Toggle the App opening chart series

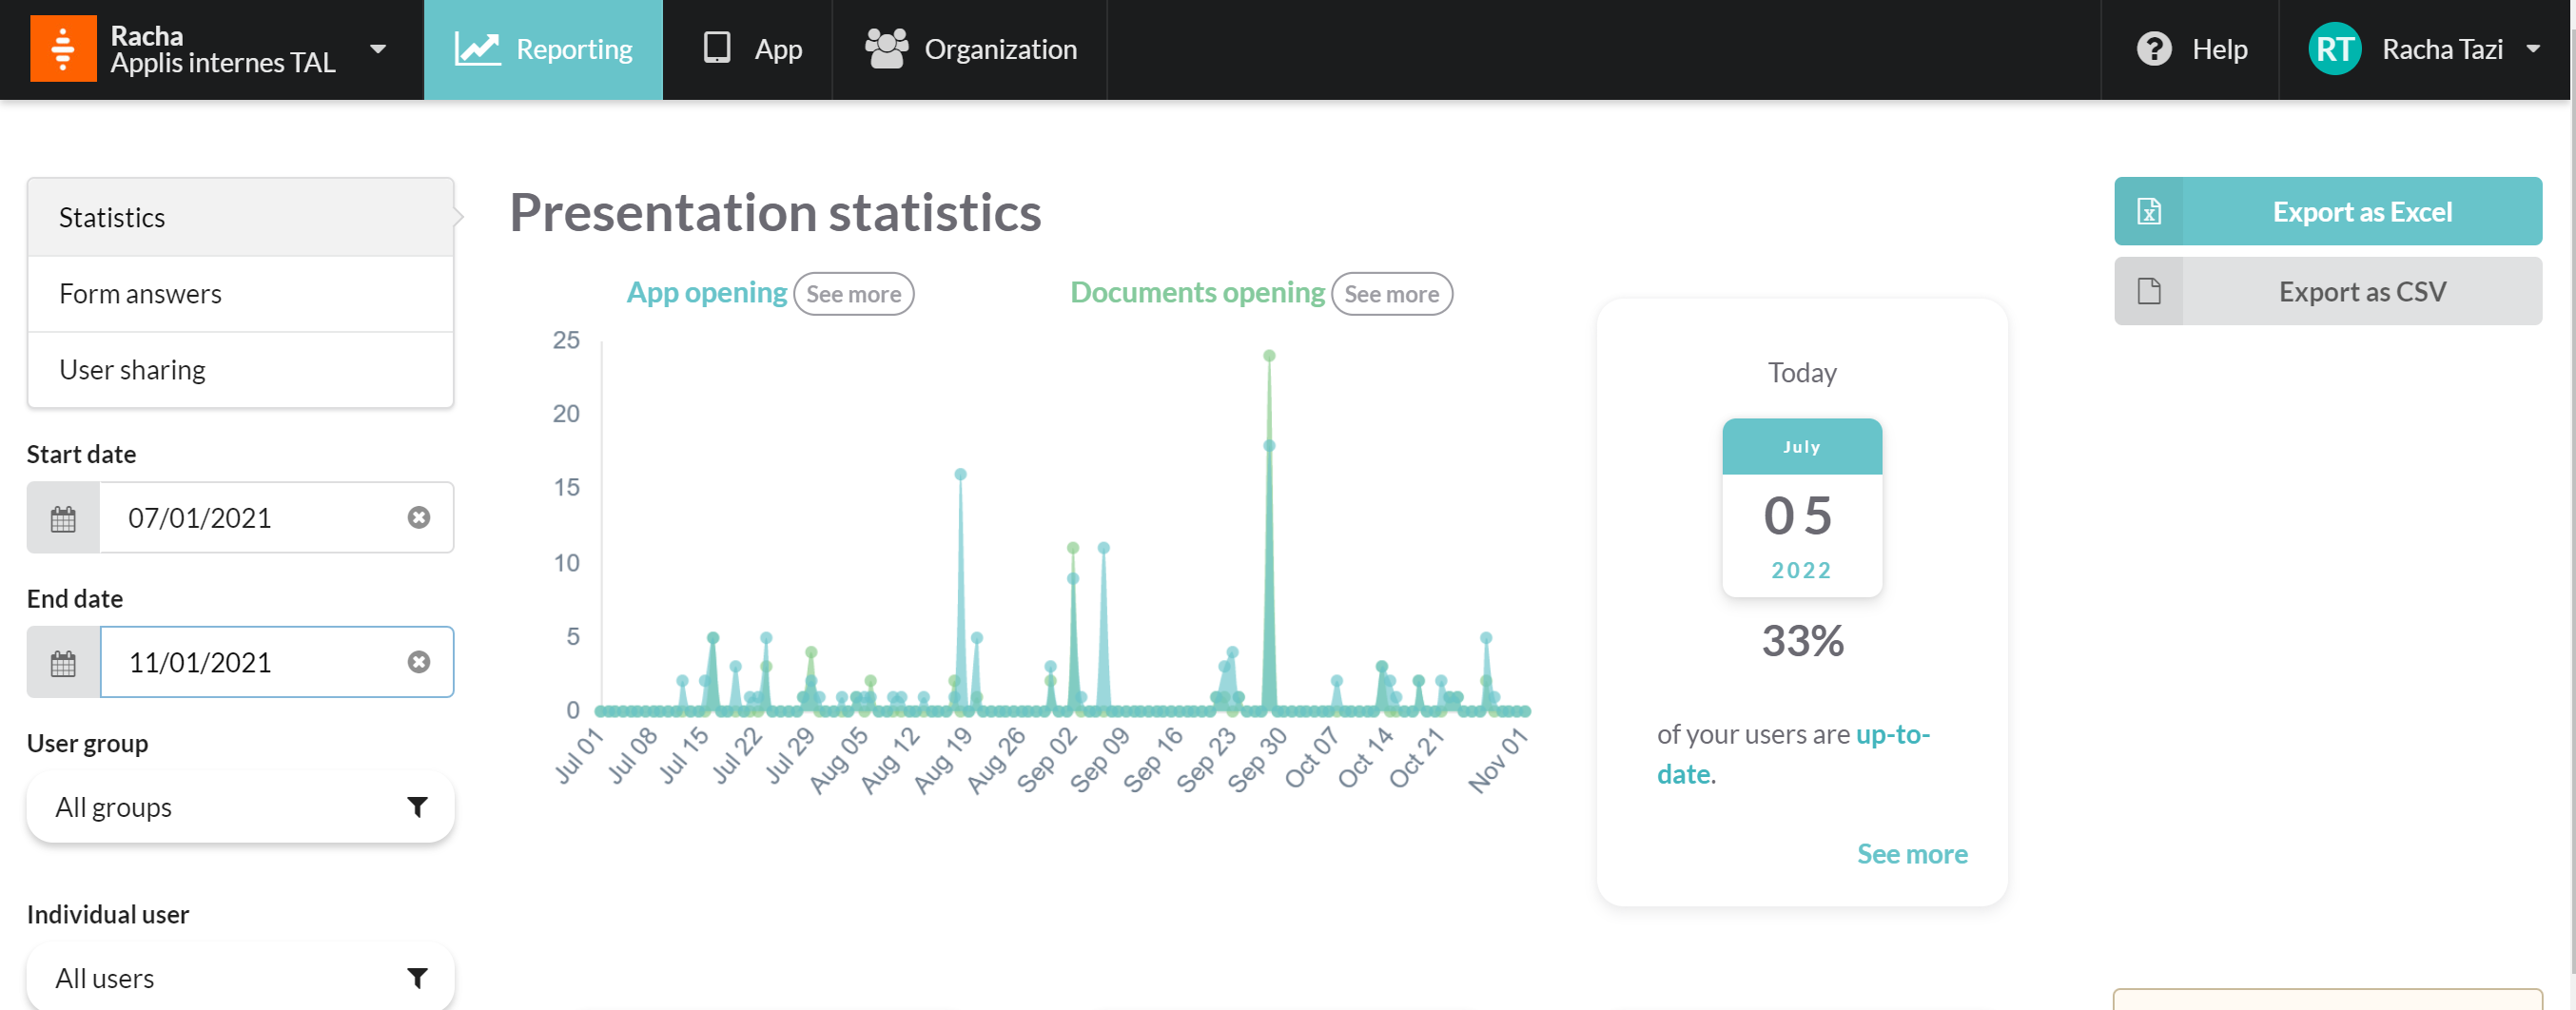click(706, 292)
